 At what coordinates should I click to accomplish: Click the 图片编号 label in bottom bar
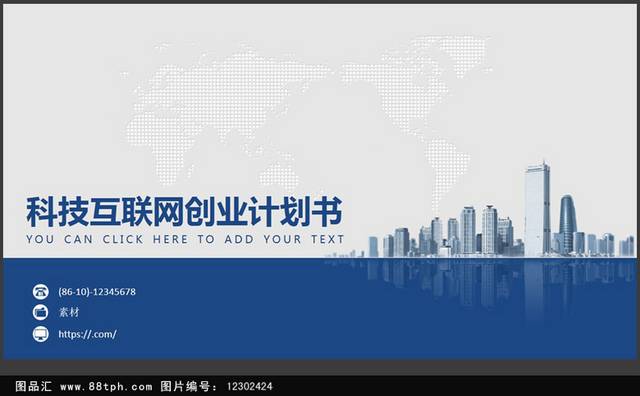point(186,386)
